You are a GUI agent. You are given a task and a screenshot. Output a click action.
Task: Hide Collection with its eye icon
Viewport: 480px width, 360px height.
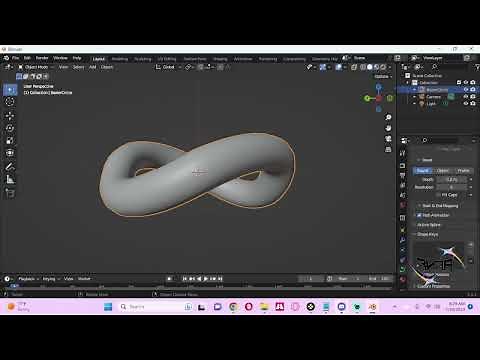(x=466, y=82)
